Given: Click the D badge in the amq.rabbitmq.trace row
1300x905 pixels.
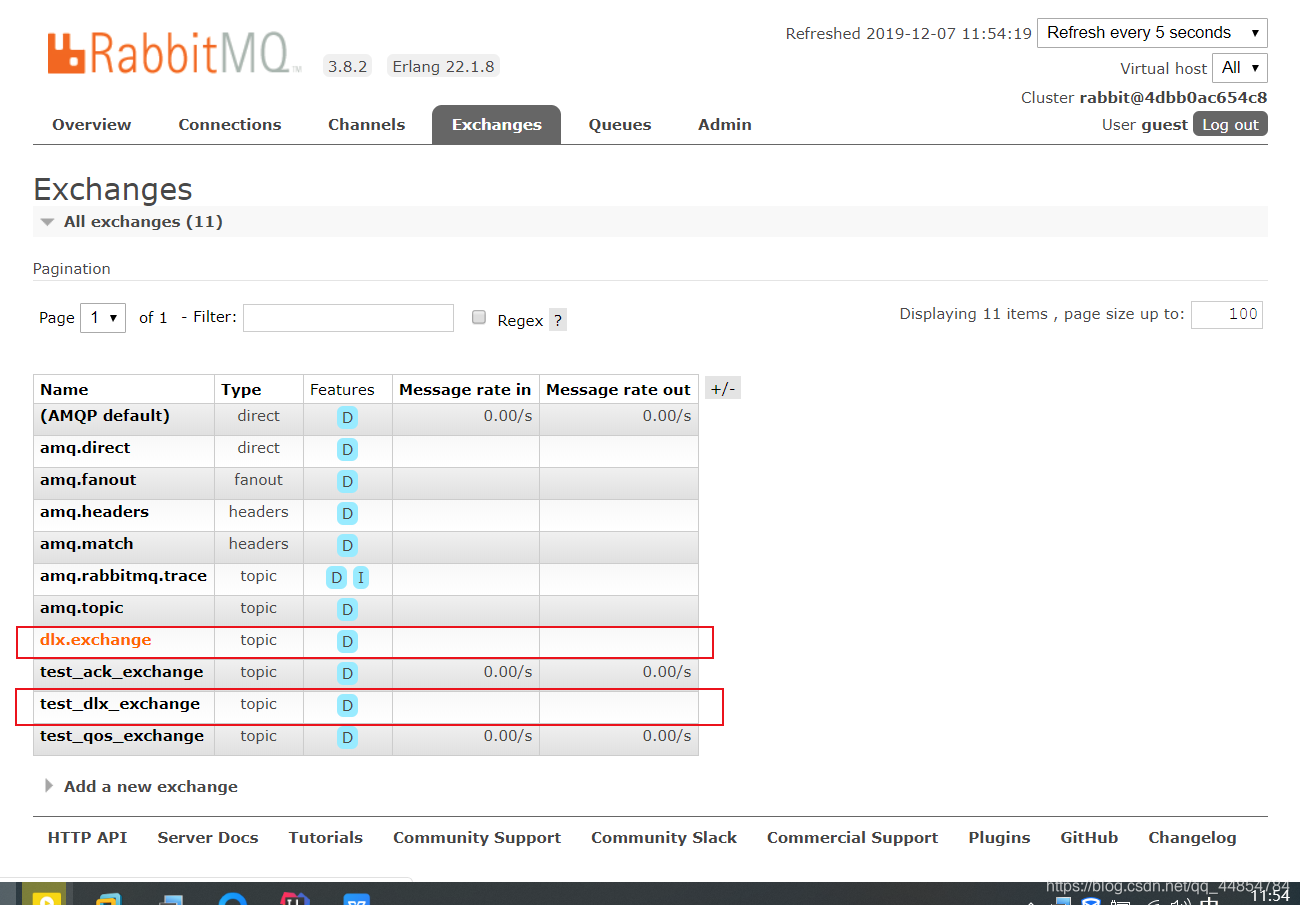Looking at the screenshot, I should tap(336, 578).
